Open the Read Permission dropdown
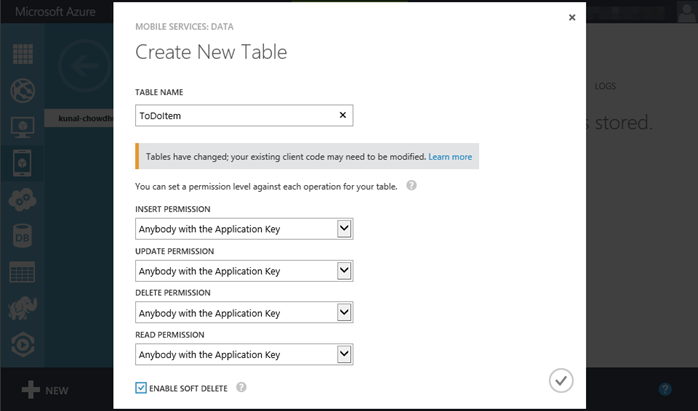The image size is (698, 411). point(344,354)
